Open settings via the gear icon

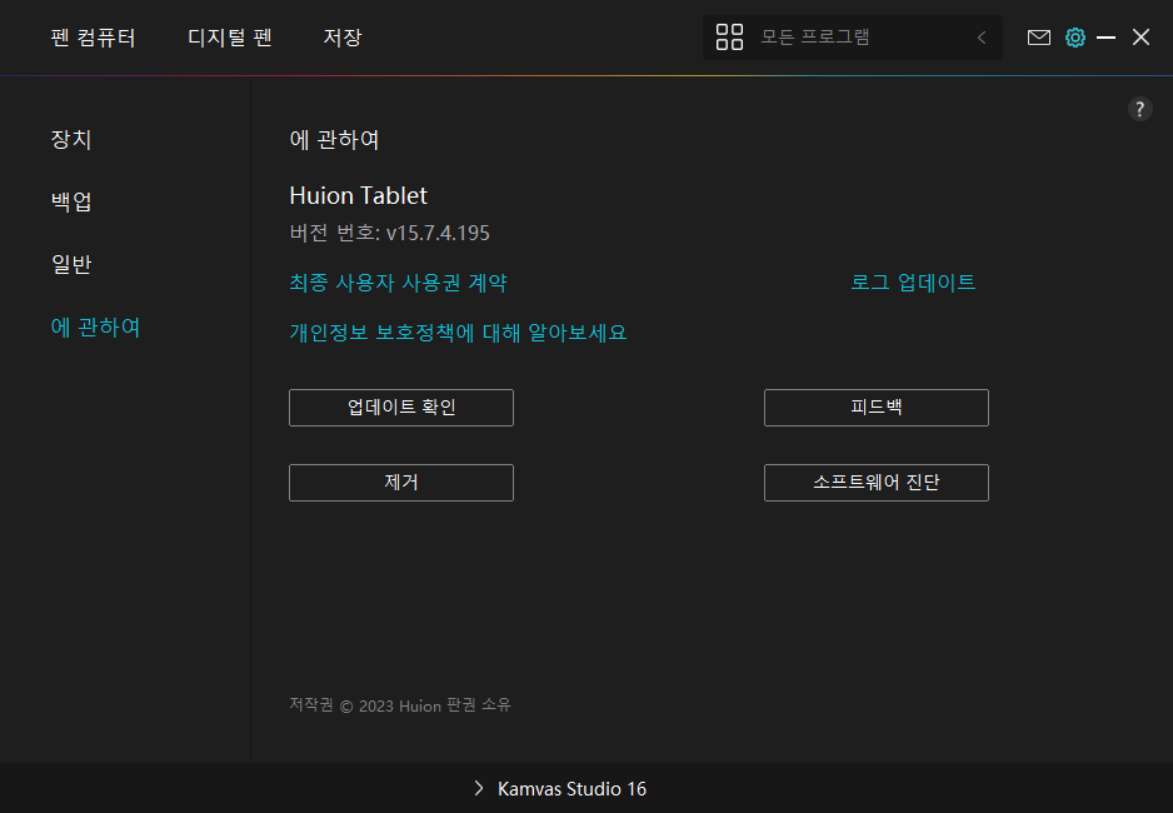click(1075, 38)
